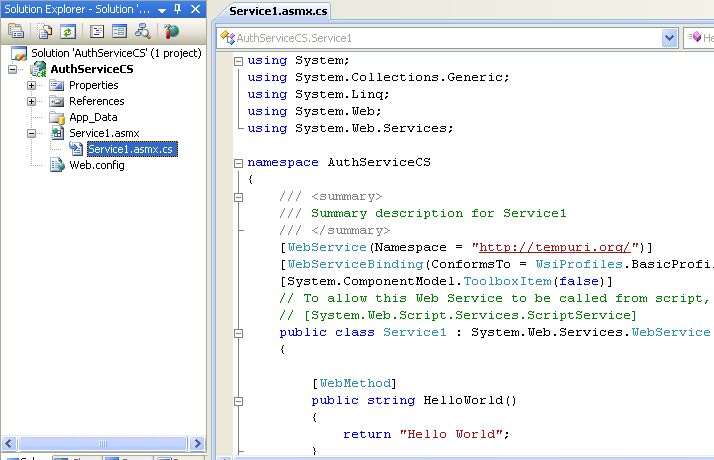Open the Solution Explorer window position dropdown arrow
714x460 pixels.
click(162, 10)
